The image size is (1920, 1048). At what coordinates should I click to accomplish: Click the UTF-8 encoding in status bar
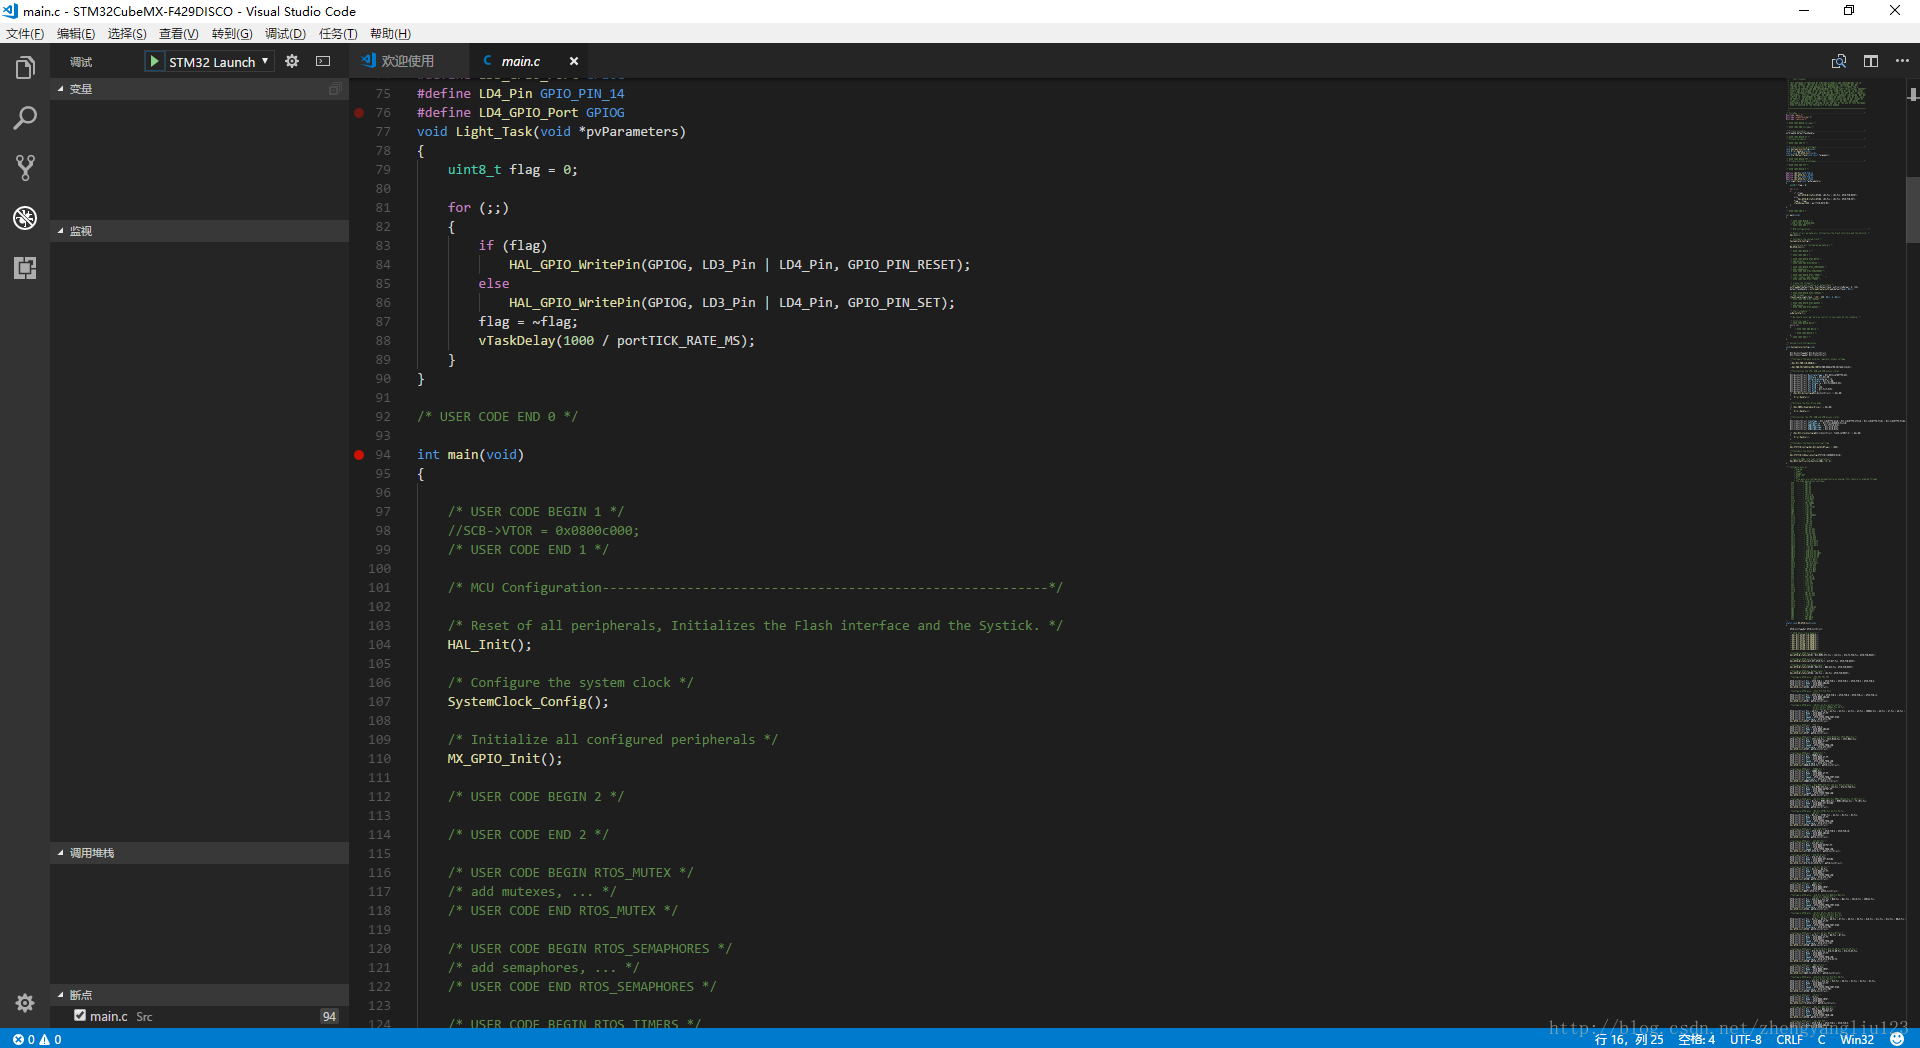click(x=1745, y=1040)
